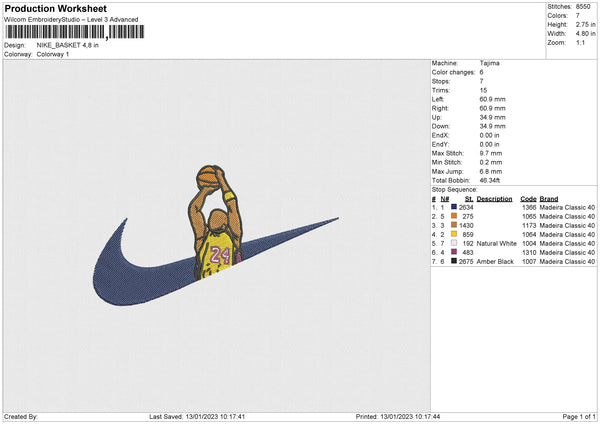This screenshot has width=600, height=424.
Task: Click the orange swatch next to 275 stitches
Action: (x=454, y=216)
